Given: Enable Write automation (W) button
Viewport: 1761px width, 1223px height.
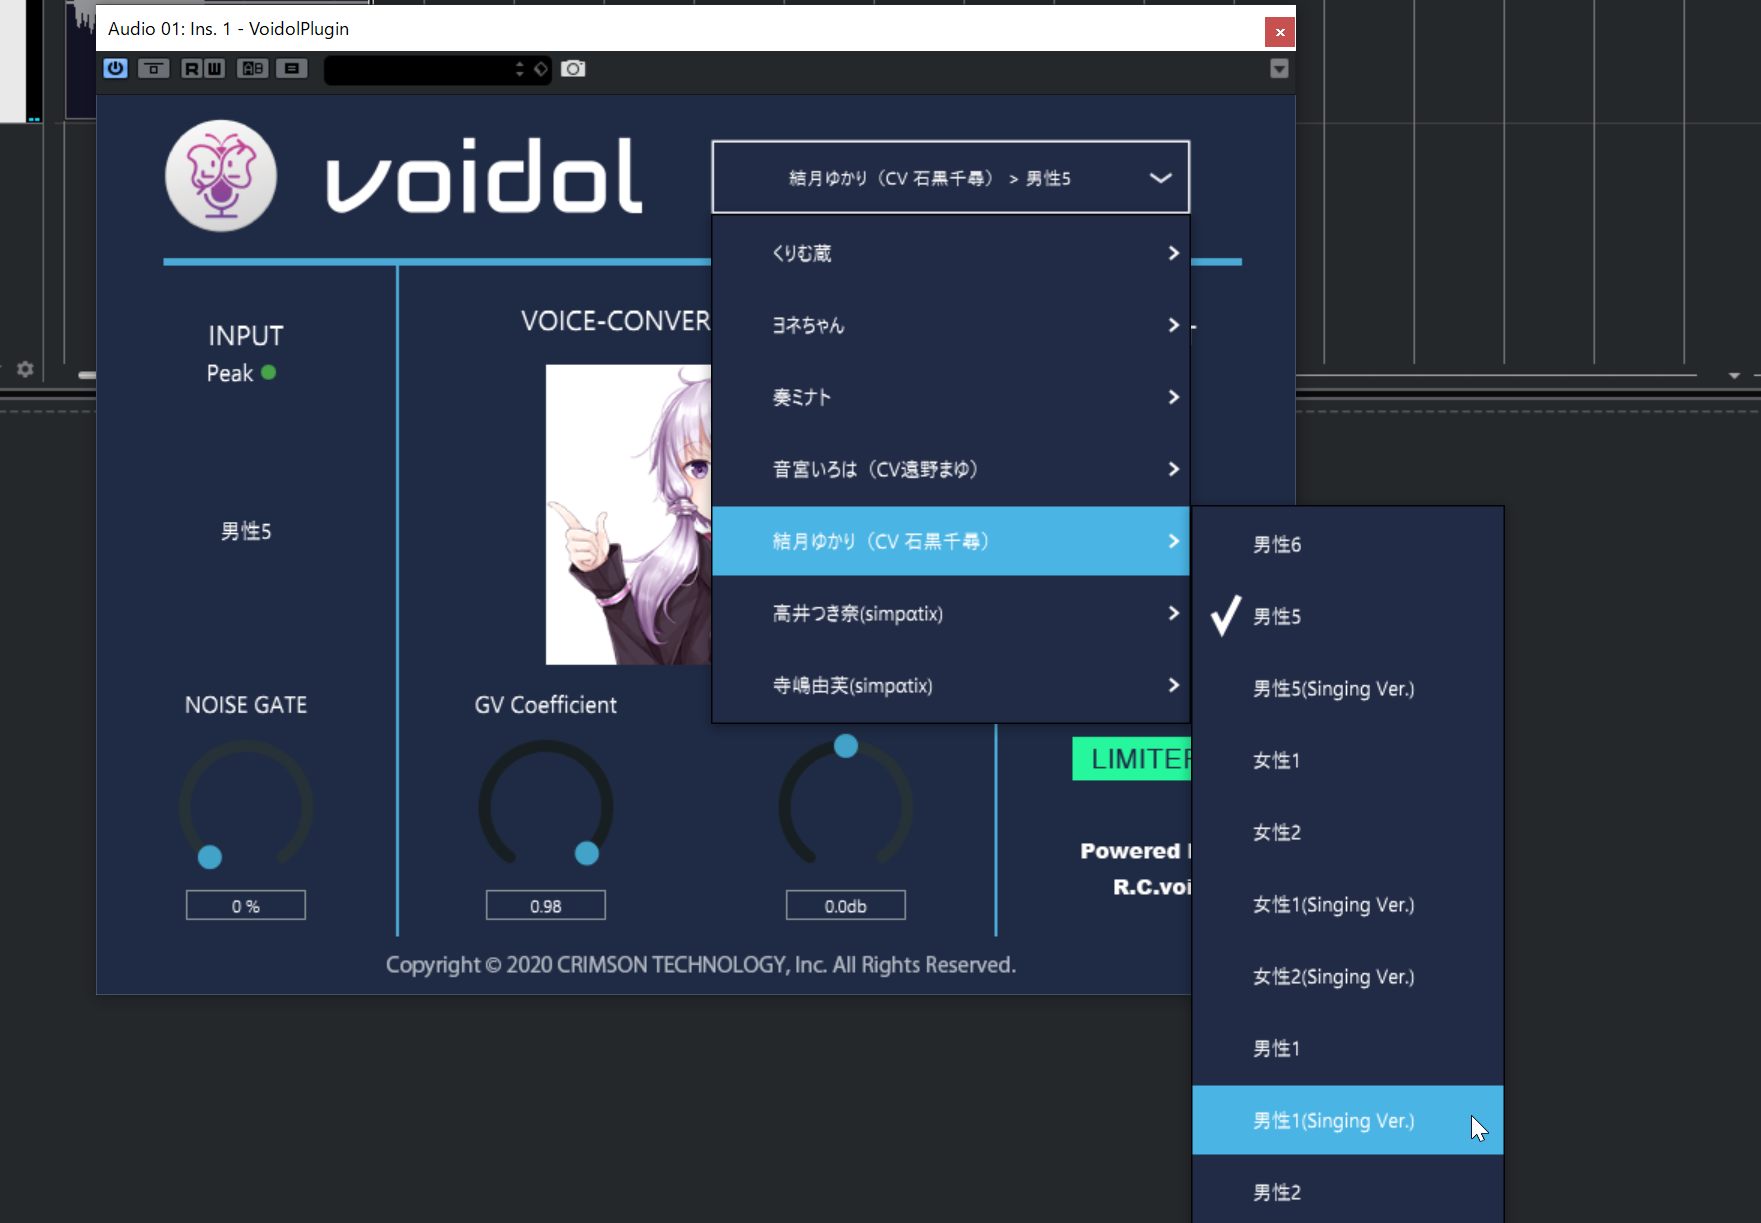Looking at the screenshot, I should coord(214,68).
